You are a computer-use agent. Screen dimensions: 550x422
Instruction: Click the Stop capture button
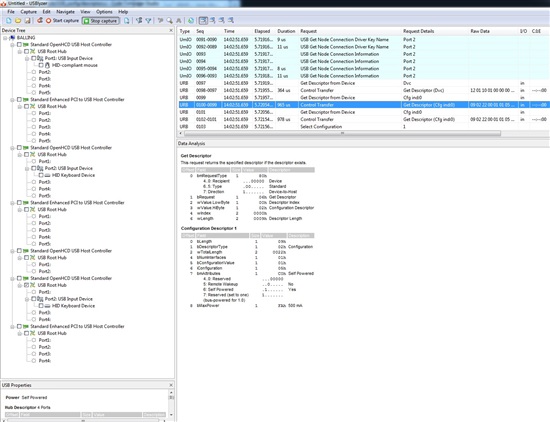[x=101, y=21]
